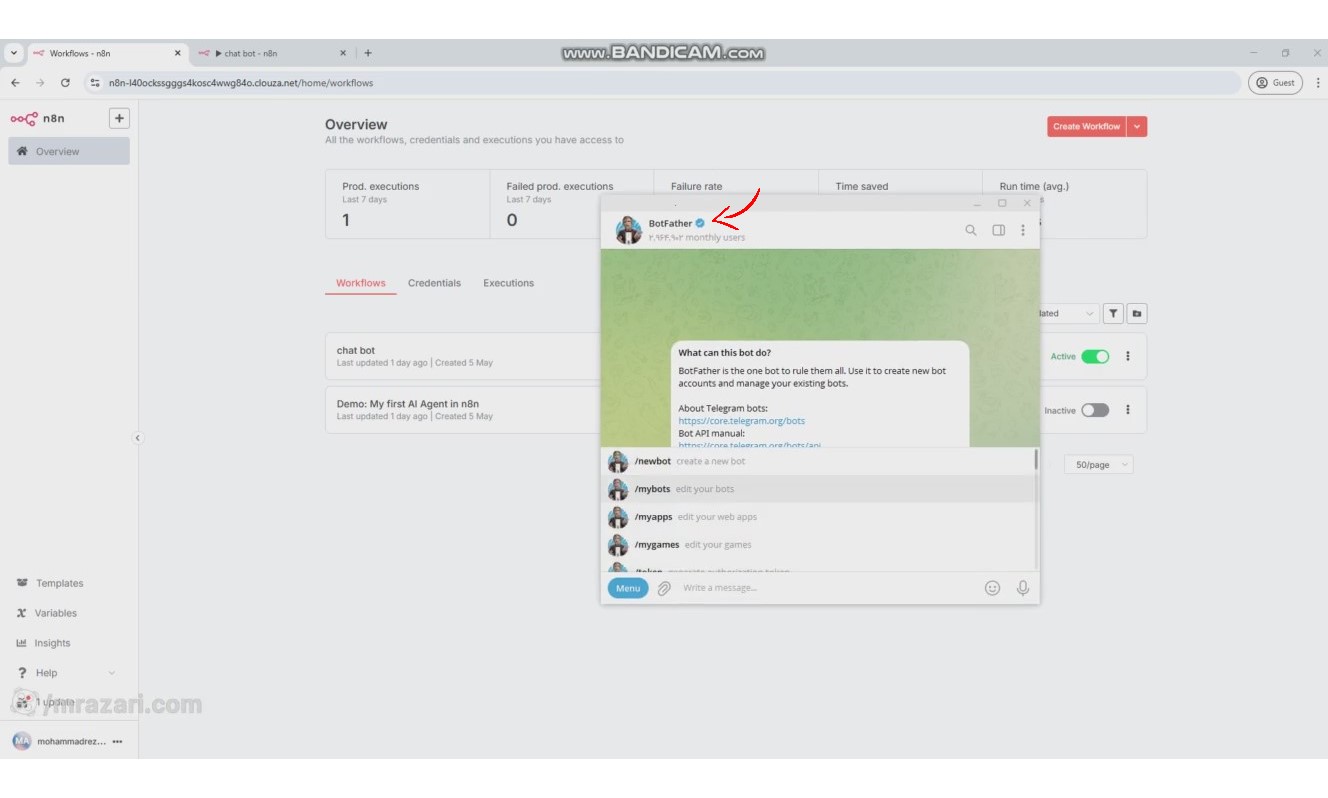Activate the Demo AI Agent workflow toggle

pyautogui.click(x=1095, y=410)
